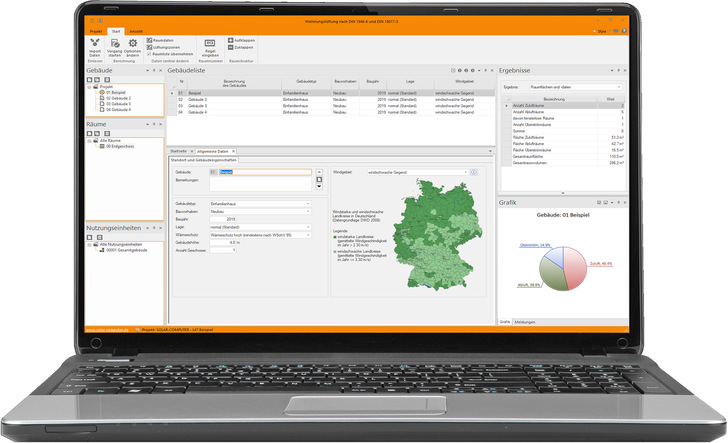Switch to the Startseite document tab

(180, 150)
